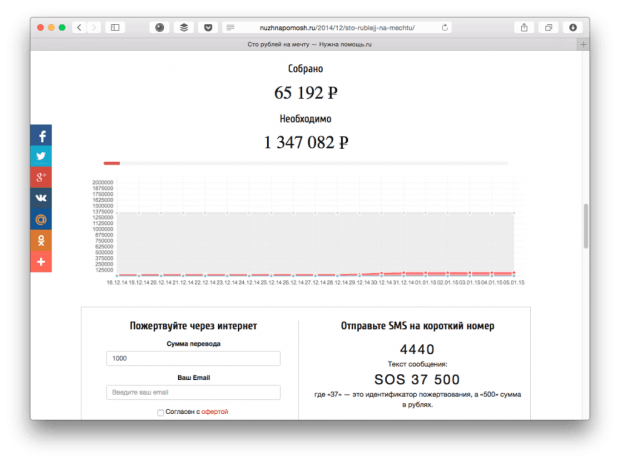620x463 pixels.
Task: Open Safari downloads button
Action: click(x=574, y=27)
